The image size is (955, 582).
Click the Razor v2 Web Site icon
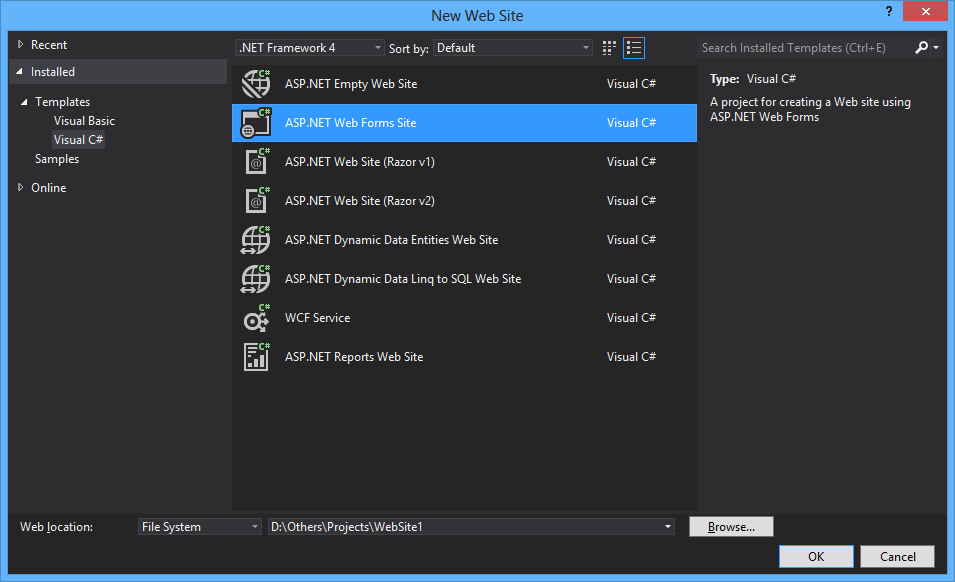coord(256,201)
